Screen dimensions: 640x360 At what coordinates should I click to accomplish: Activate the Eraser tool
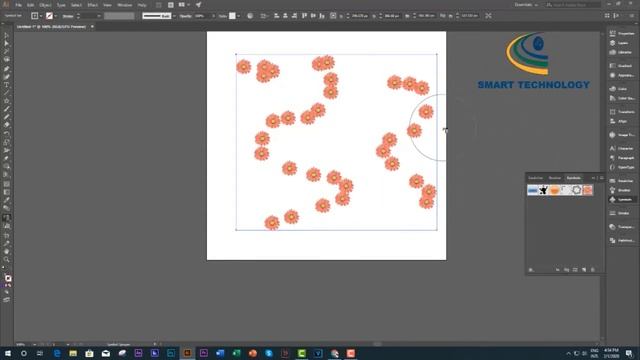(x=6, y=125)
